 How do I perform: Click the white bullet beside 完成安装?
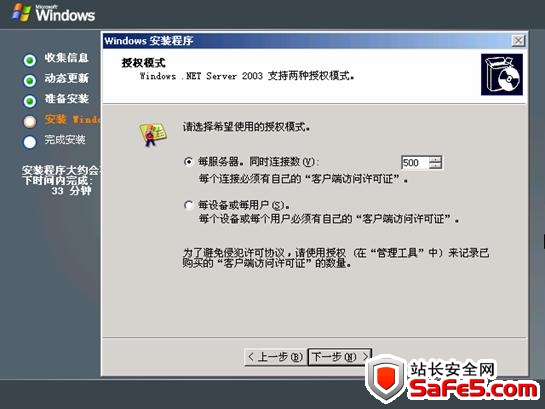pos(30,142)
